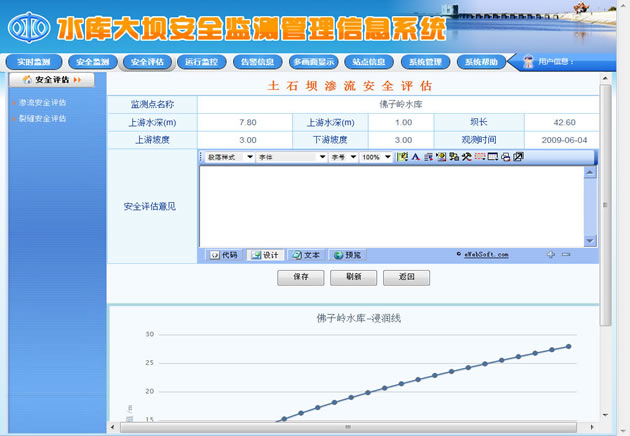Click the 刷新 refresh button
The image size is (630, 436).
click(354, 277)
